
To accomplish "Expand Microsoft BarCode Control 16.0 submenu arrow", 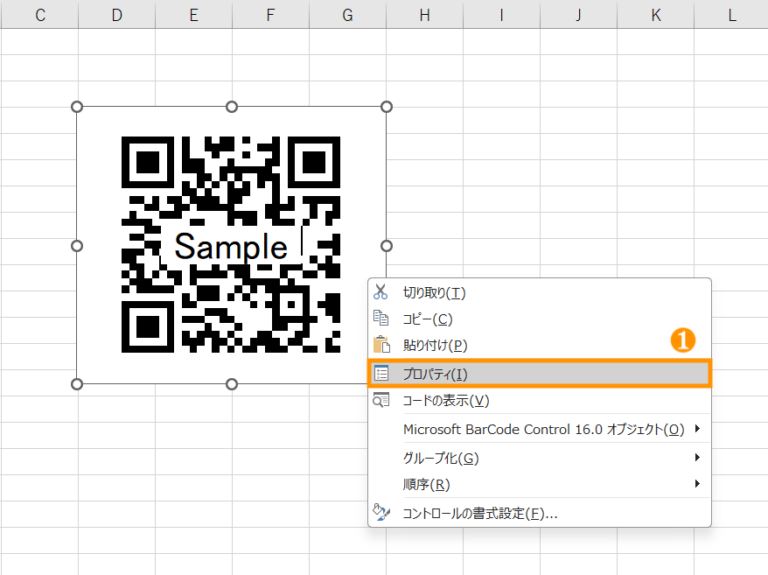I will pyautogui.click(x=696, y=429).
